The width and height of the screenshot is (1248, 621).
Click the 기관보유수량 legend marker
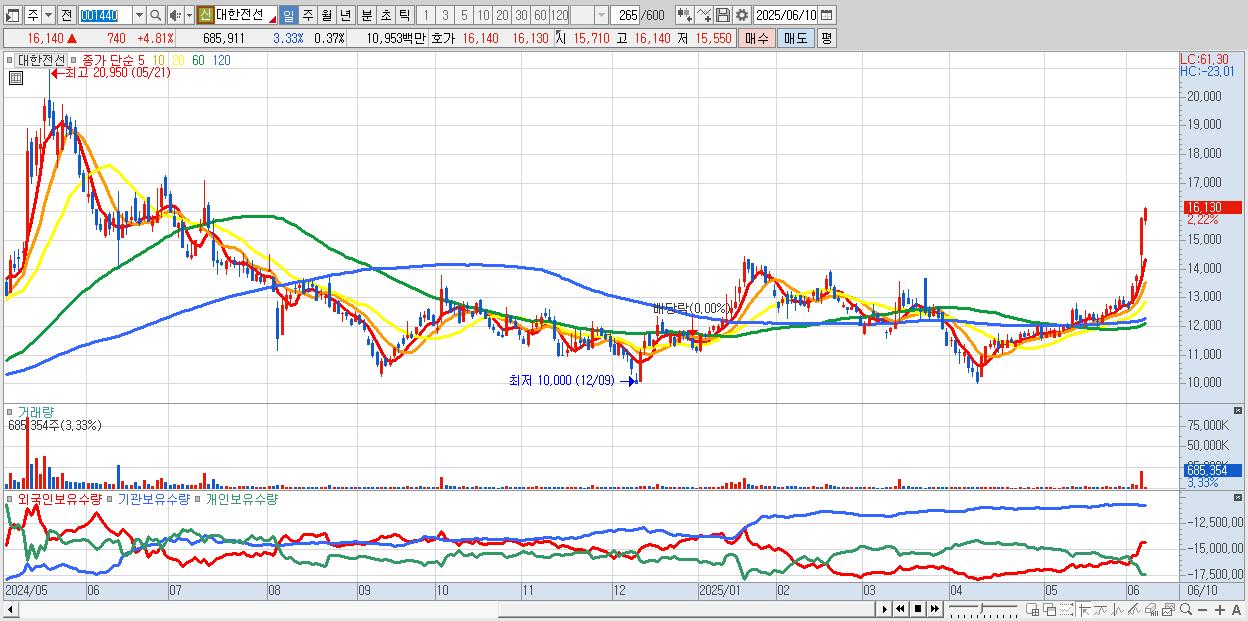pos(111,498)
